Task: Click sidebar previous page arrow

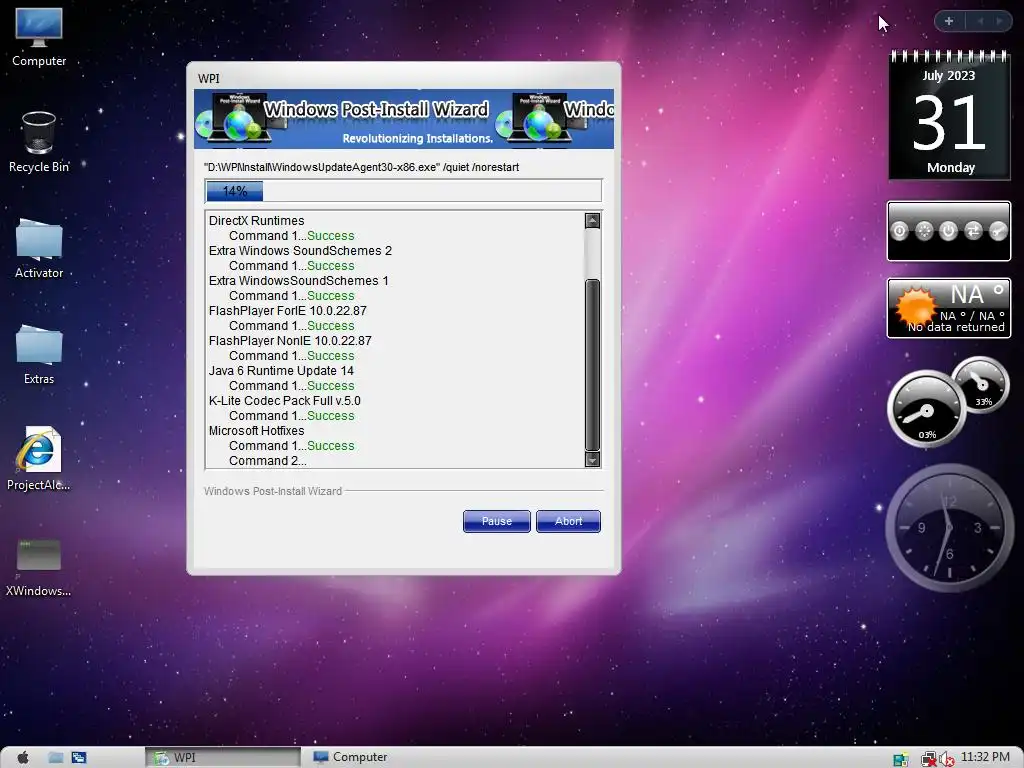Action: pos(980,21)
